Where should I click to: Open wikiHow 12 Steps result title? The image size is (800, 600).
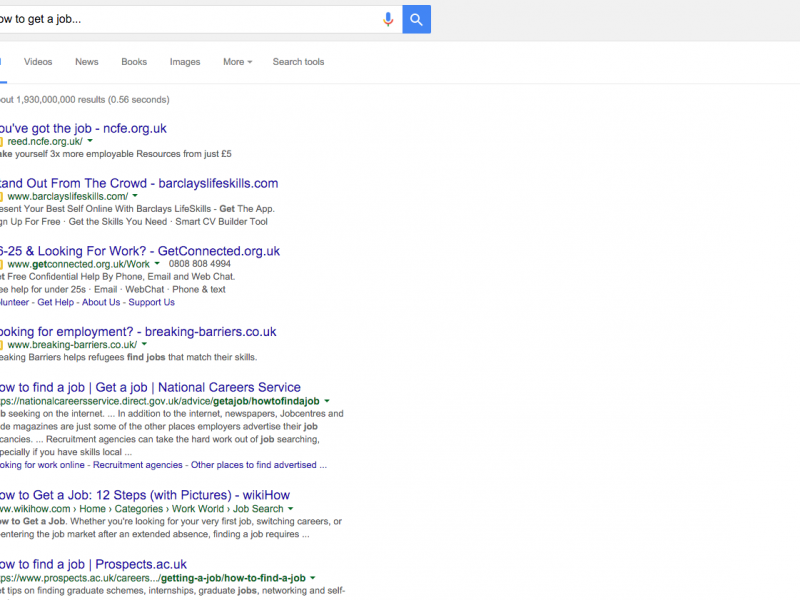coord(144,495)
